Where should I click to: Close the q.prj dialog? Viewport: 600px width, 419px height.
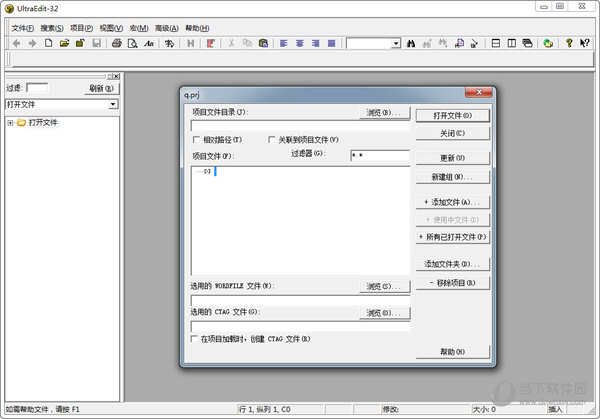tap(479, 92)
